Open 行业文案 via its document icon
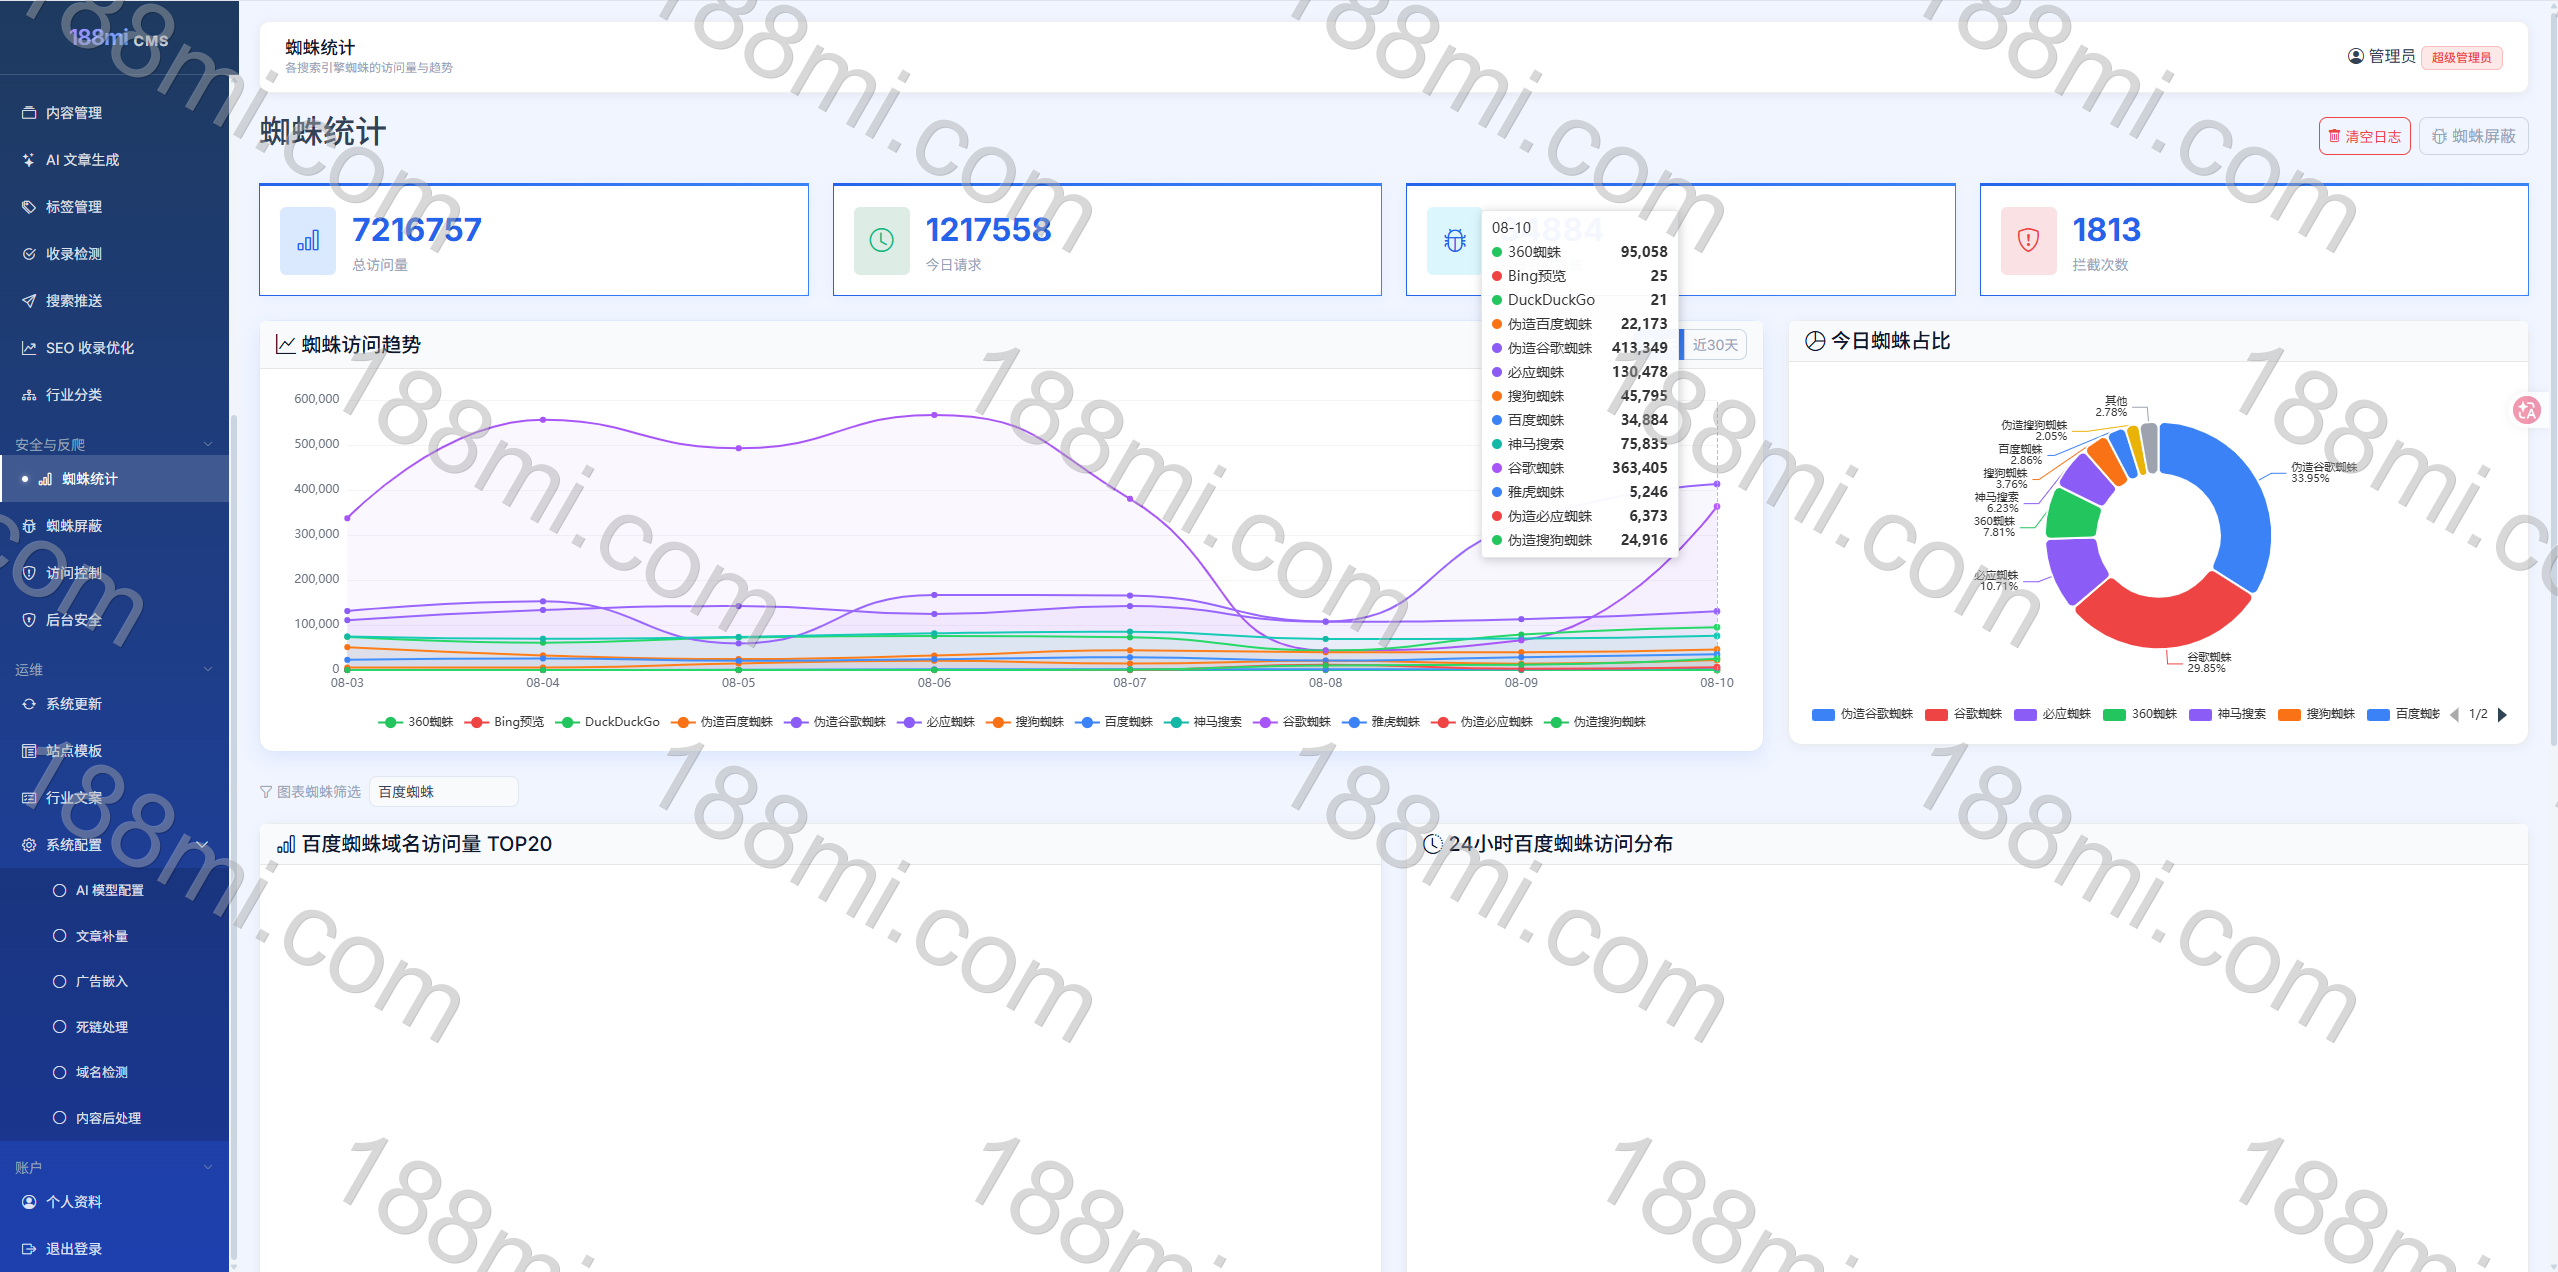This screenshot has width=2558, height=1272. [x=29, y=798]
